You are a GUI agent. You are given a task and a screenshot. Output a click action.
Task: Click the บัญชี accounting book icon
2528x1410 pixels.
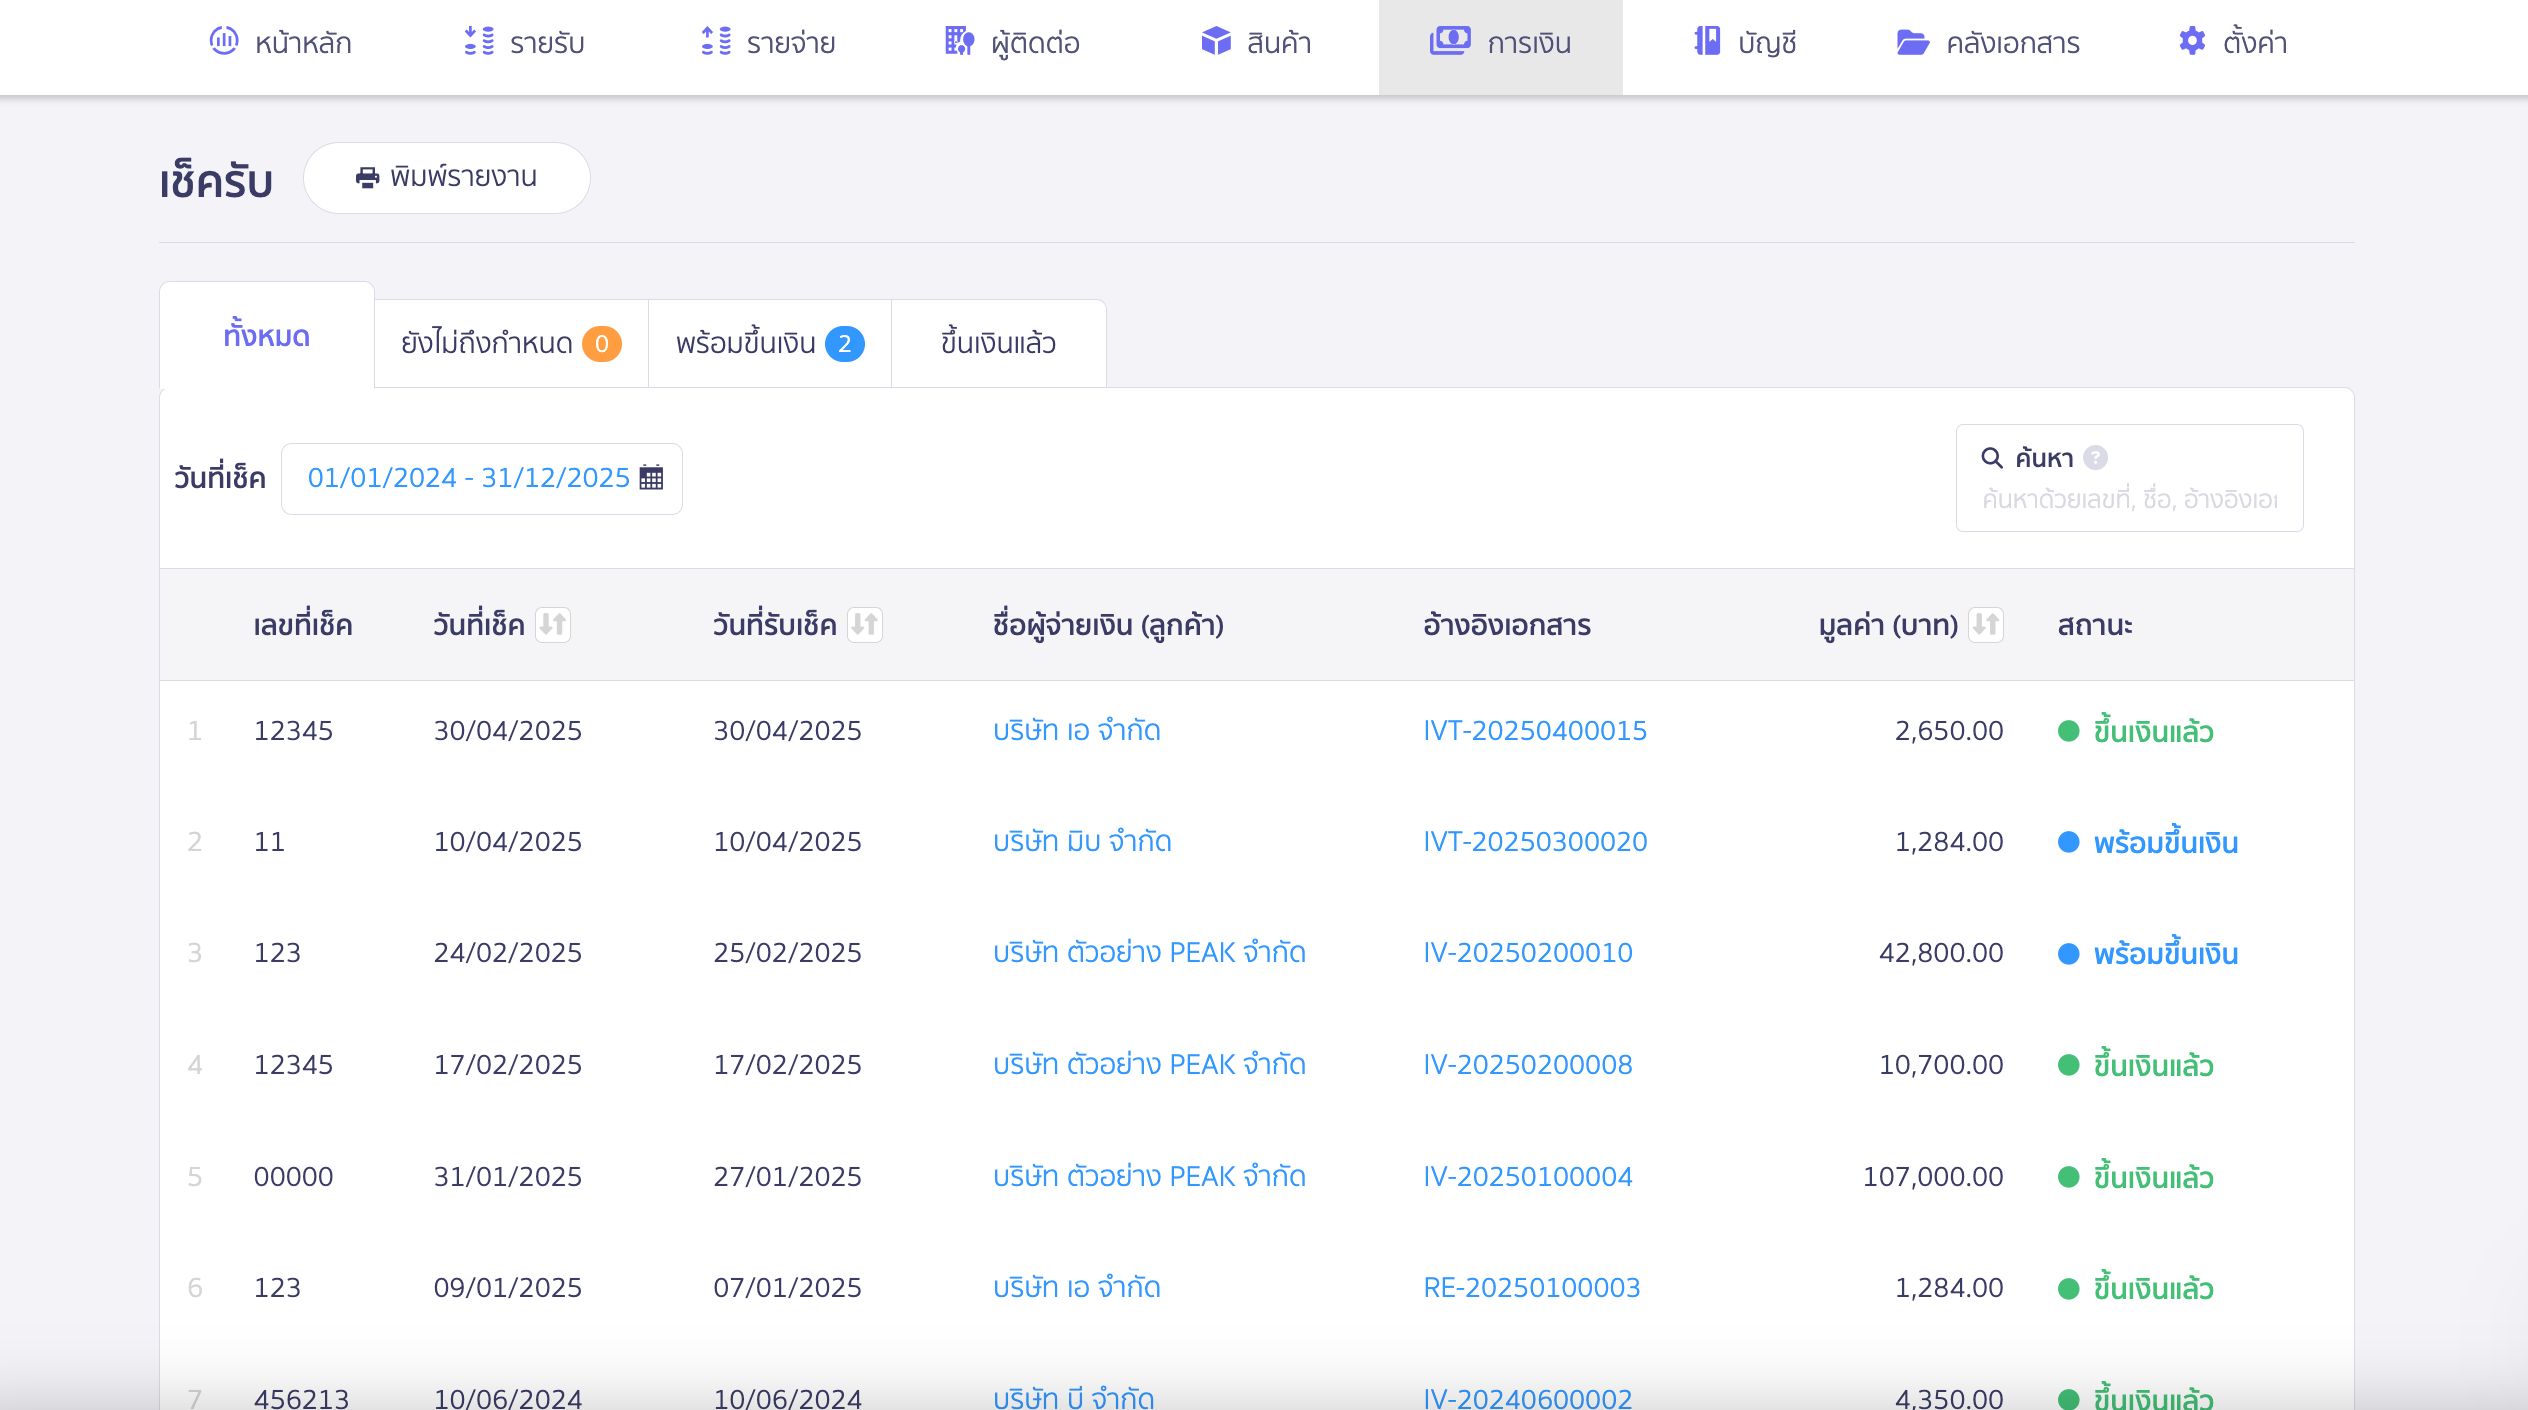coord(1707,41)
